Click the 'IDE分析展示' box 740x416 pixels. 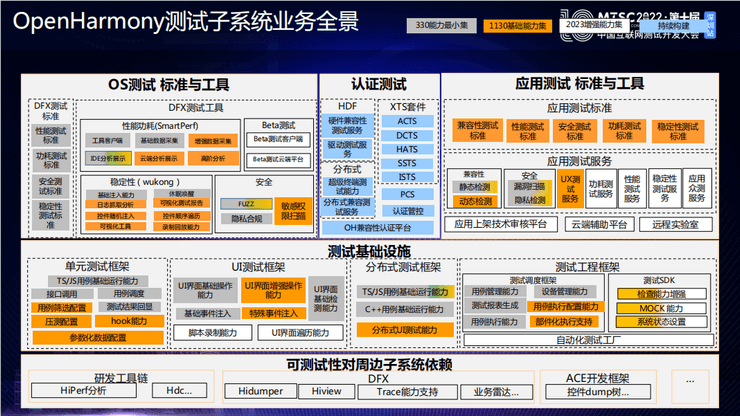pyautogui.click(x=108, y=159)
